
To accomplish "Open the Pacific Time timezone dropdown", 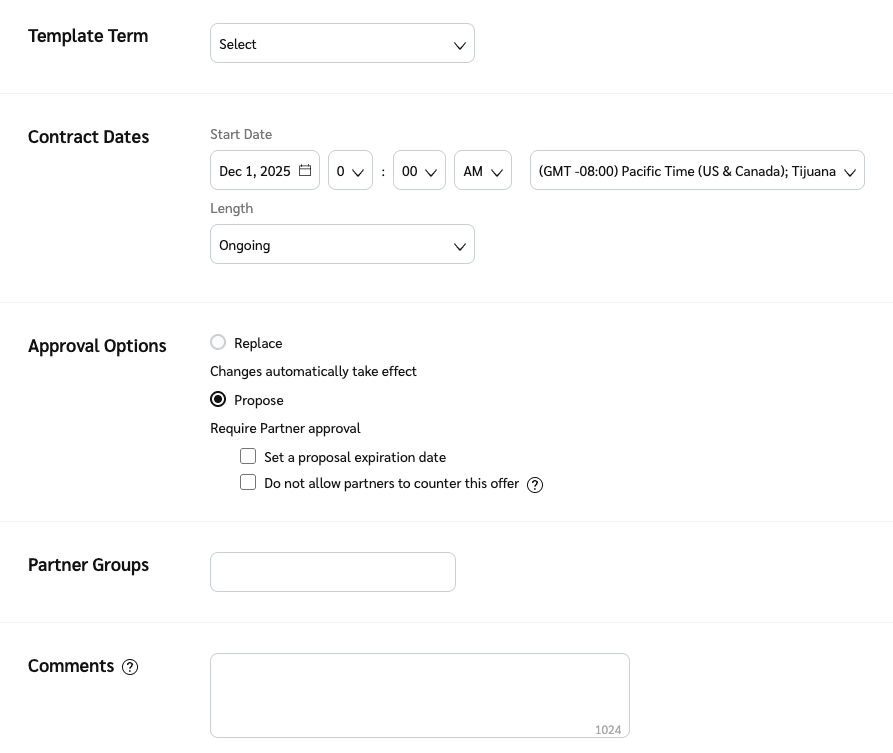I will [697, 171].
